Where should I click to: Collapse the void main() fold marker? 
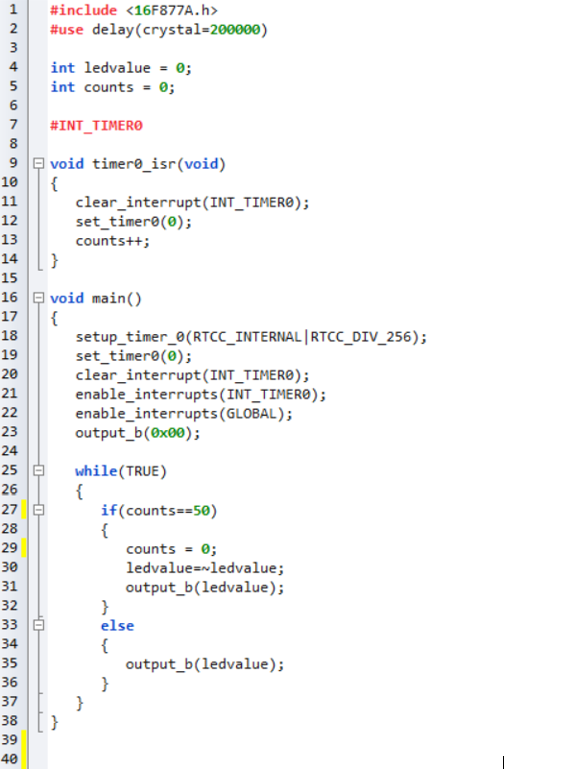click(38, 298)
